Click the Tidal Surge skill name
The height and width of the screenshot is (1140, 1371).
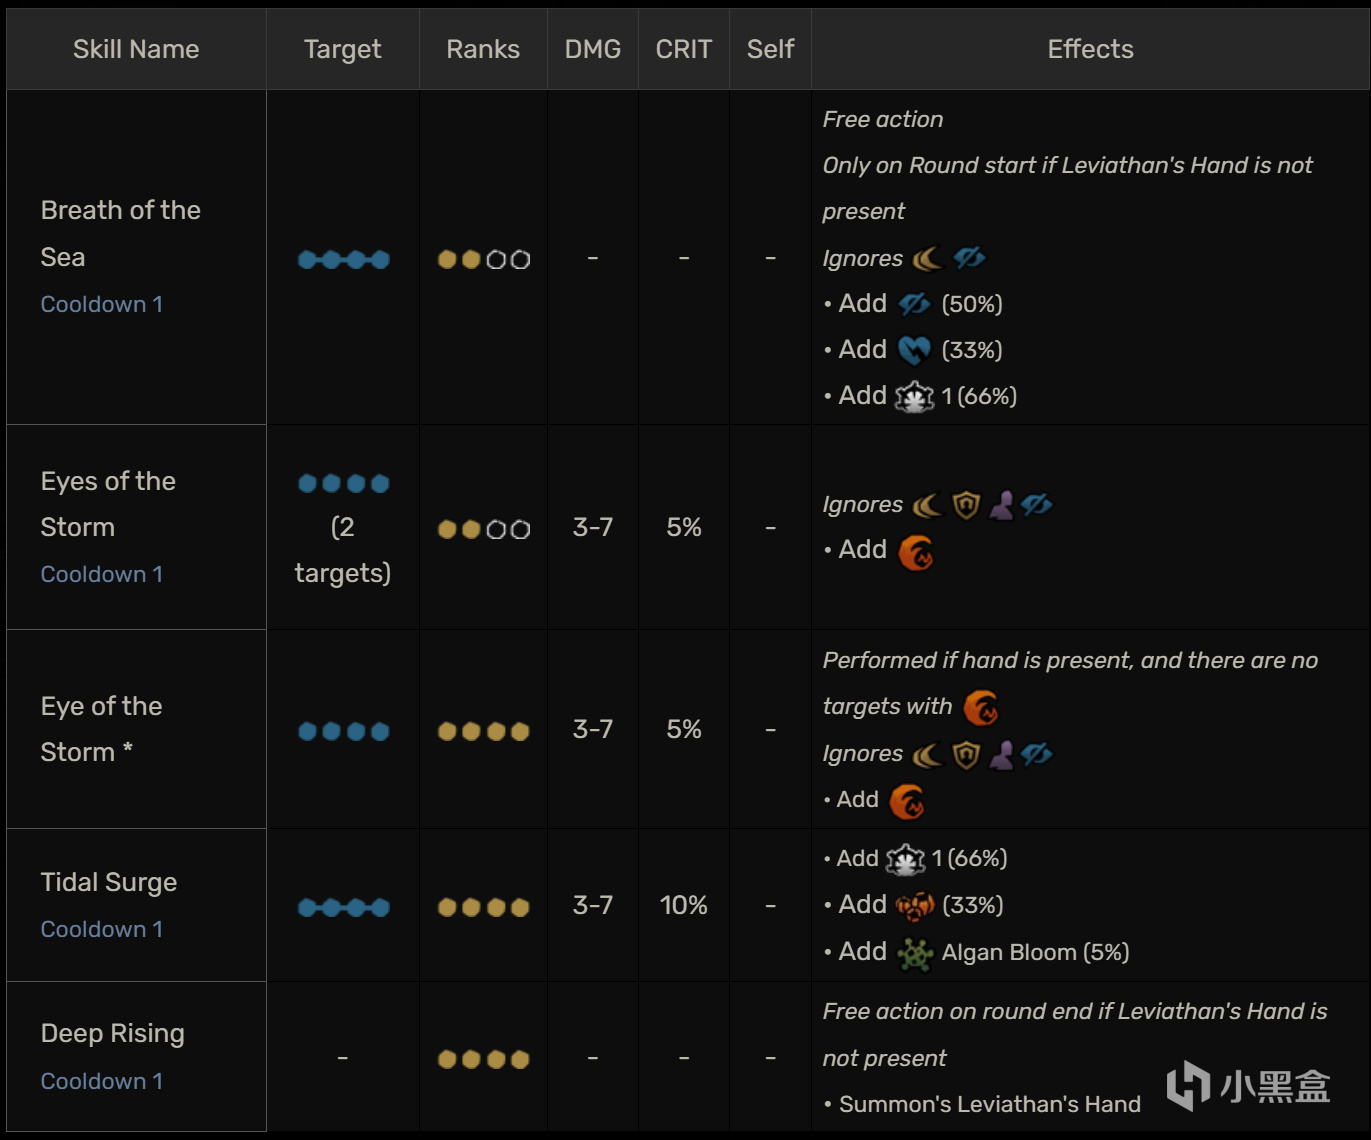pyautogui.click(x=109, y=882)
